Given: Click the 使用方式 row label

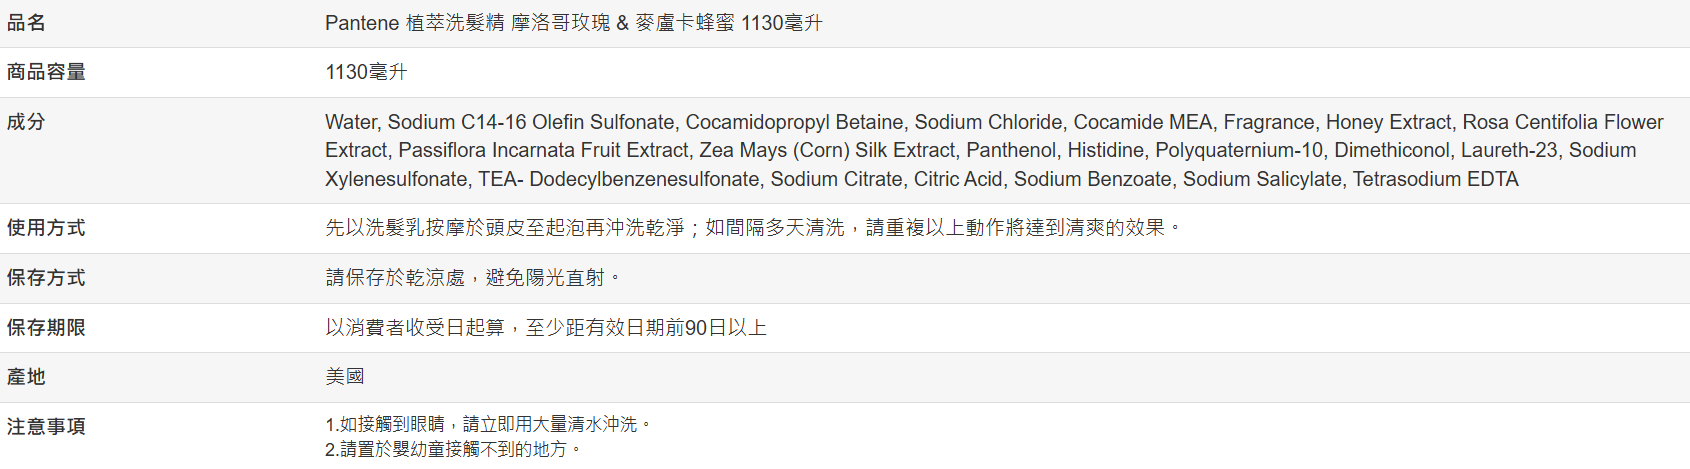Looking at the screenshot, I should 46,228.
